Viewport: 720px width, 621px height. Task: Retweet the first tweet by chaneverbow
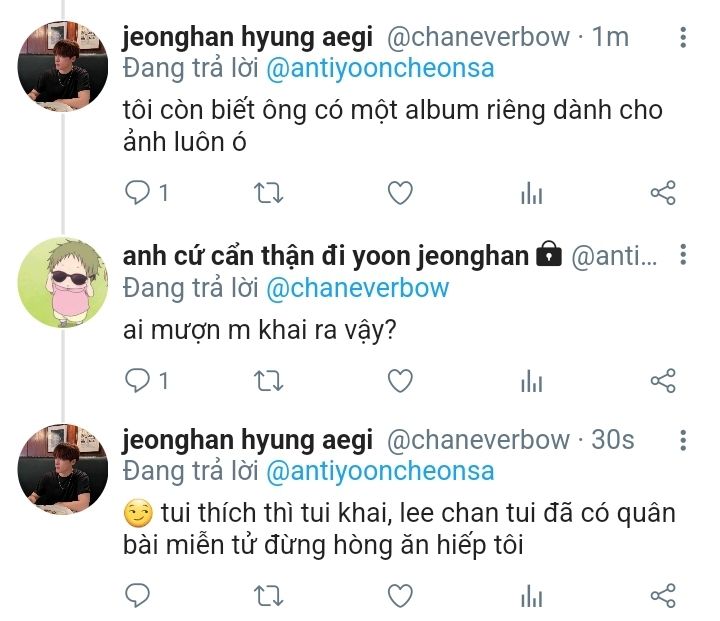coord(269,193)
